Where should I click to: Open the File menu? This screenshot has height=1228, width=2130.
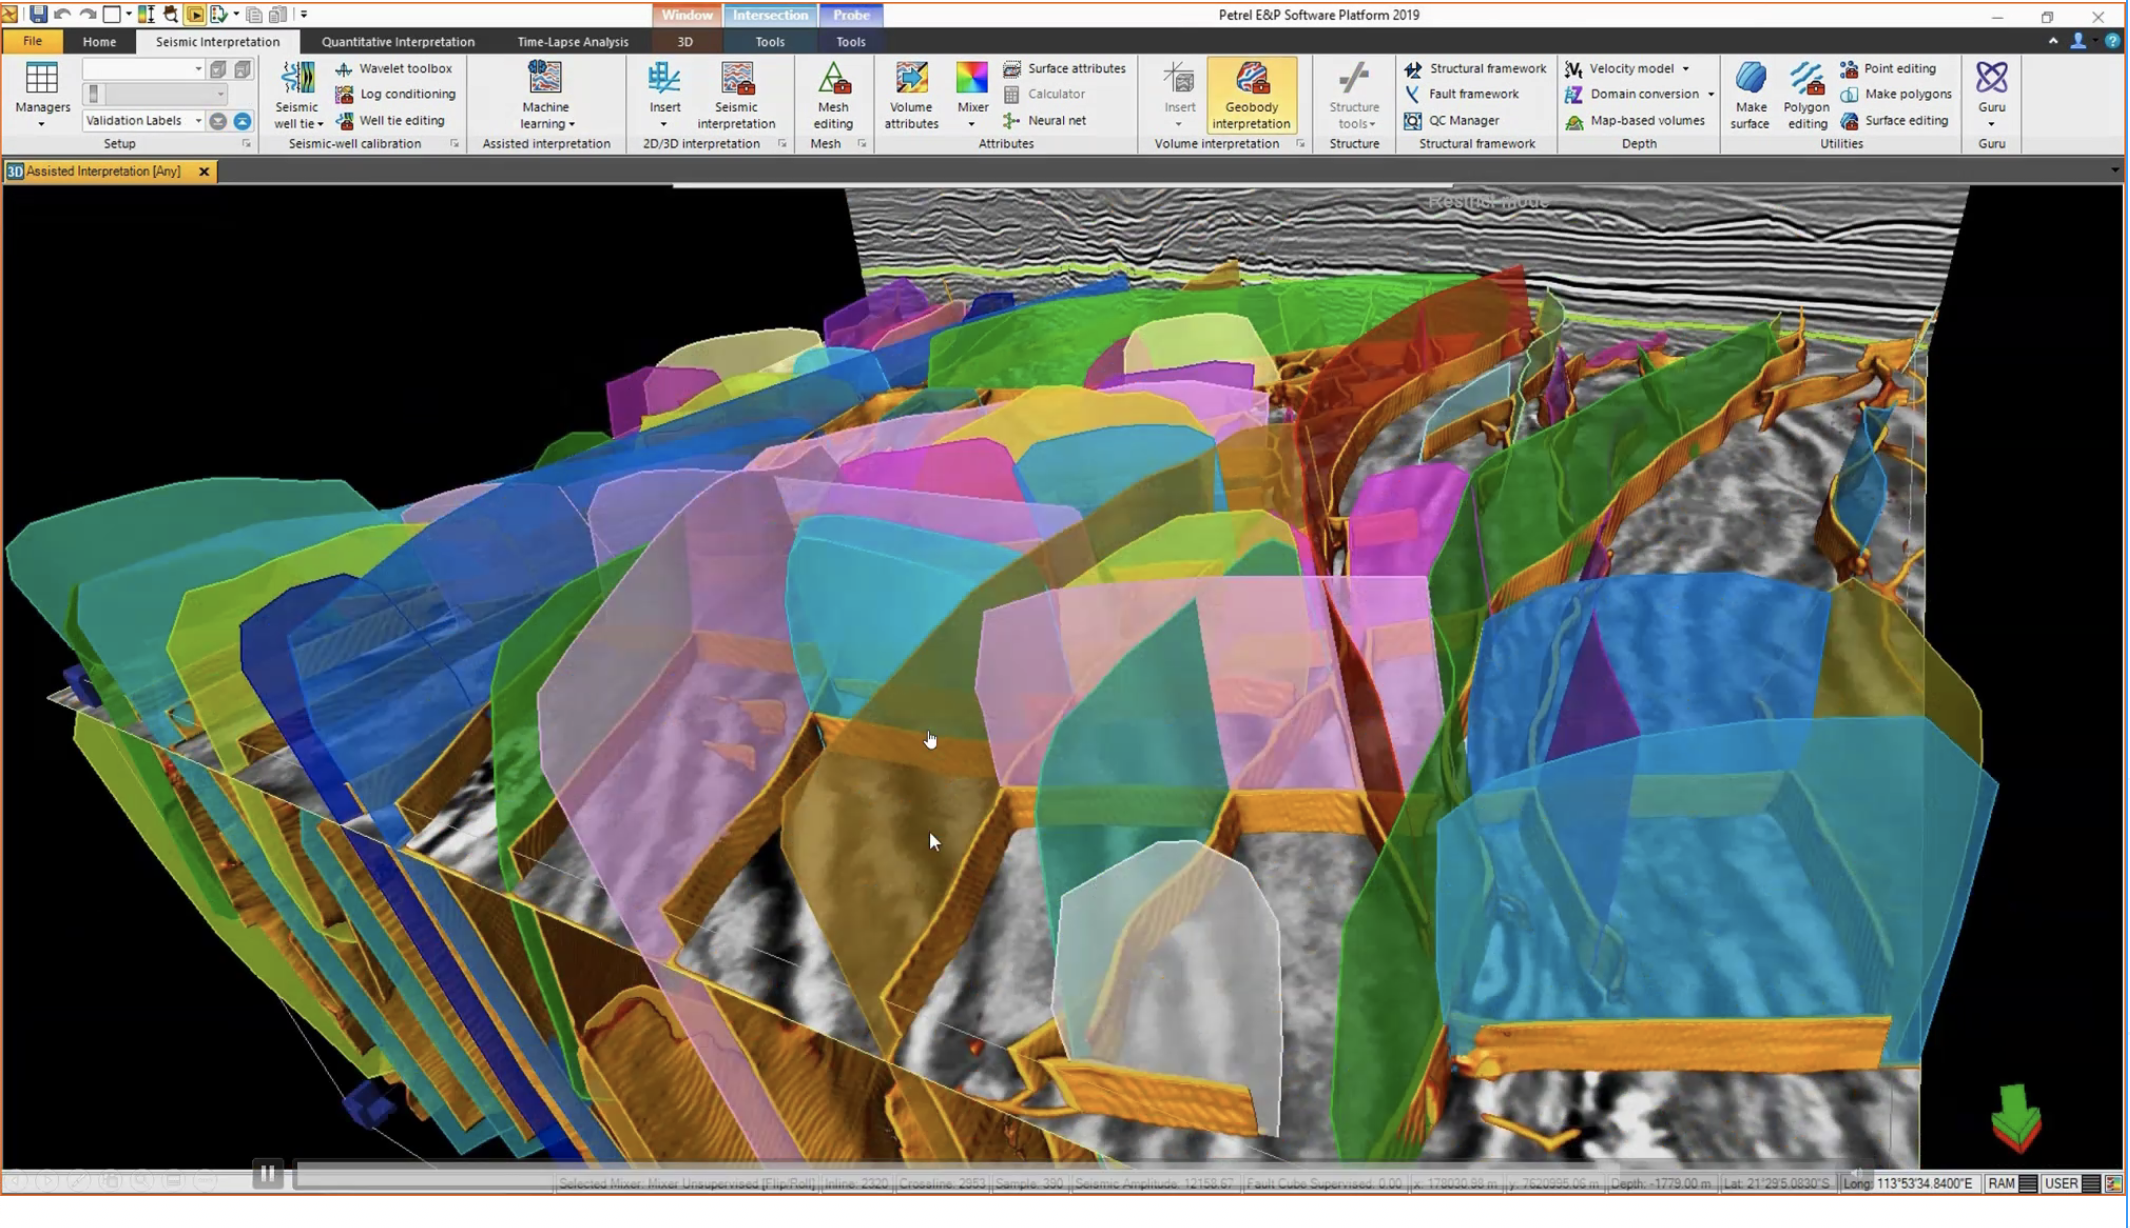pyautogui.click(x=32, y=41)
